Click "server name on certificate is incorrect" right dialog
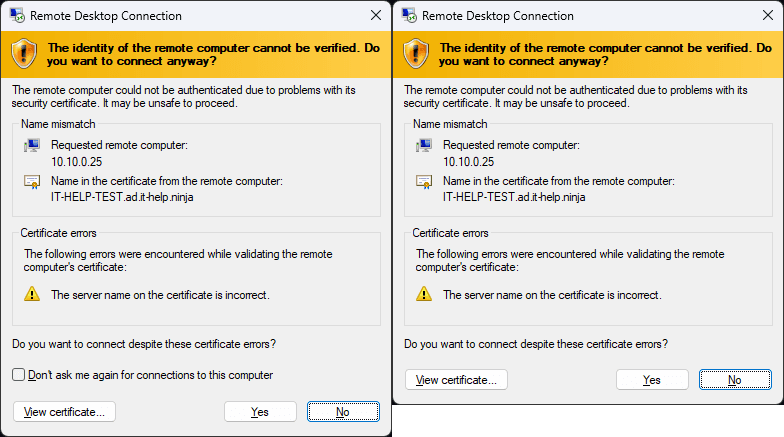This screenshot has height=437, width=784. point(552,295)
